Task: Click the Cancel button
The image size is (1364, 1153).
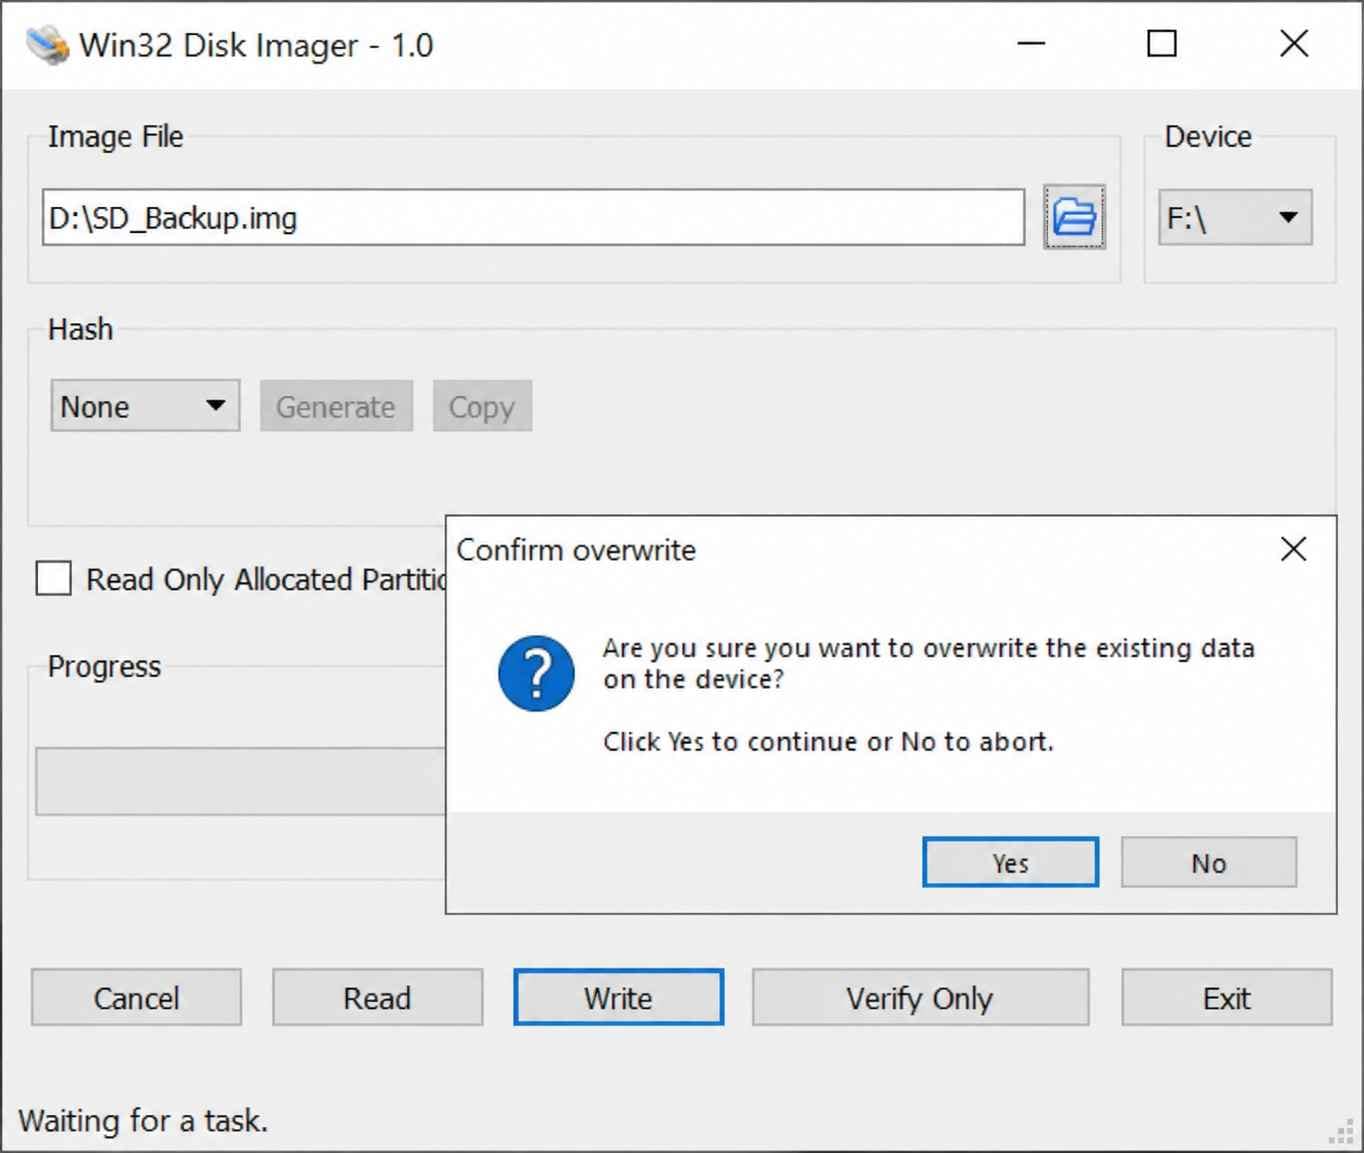Action: pyautogui.click(x=136, y=997)
